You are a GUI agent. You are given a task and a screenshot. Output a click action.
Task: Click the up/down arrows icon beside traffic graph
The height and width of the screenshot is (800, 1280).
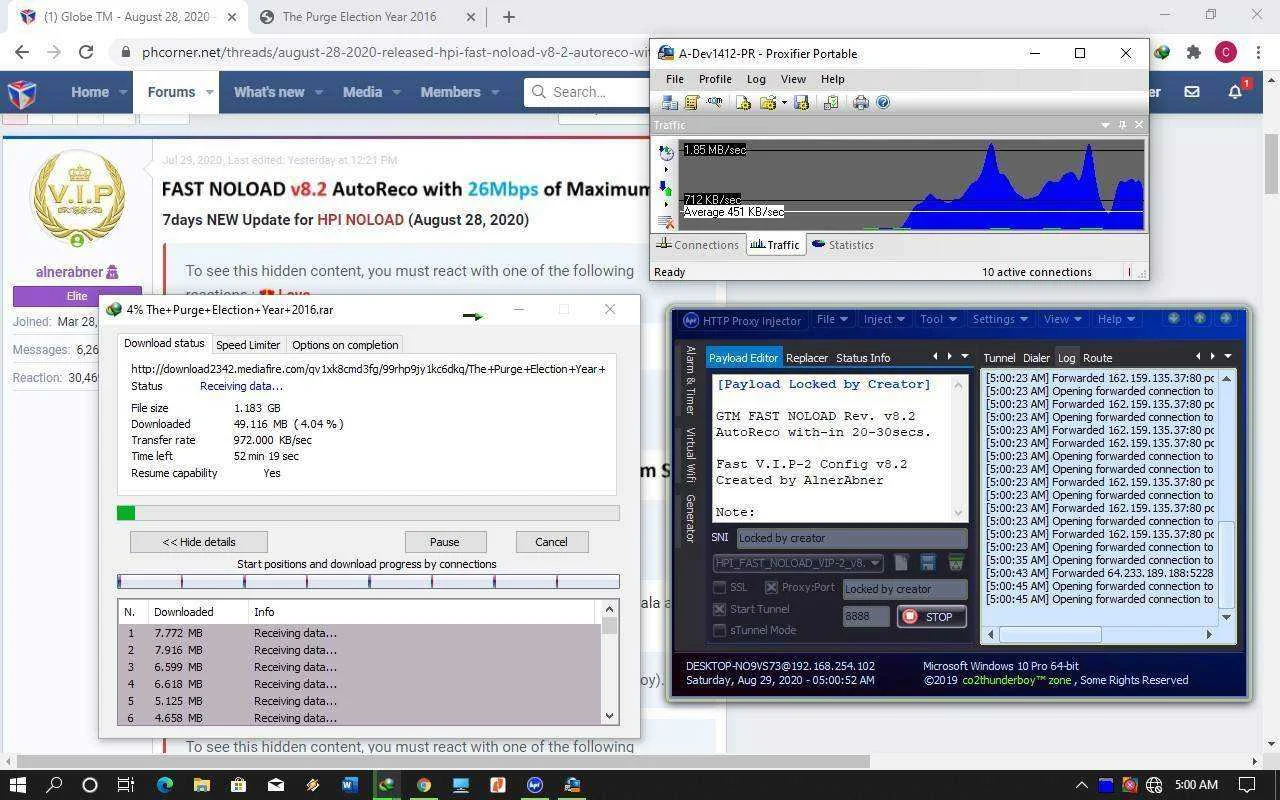(666, 188)
